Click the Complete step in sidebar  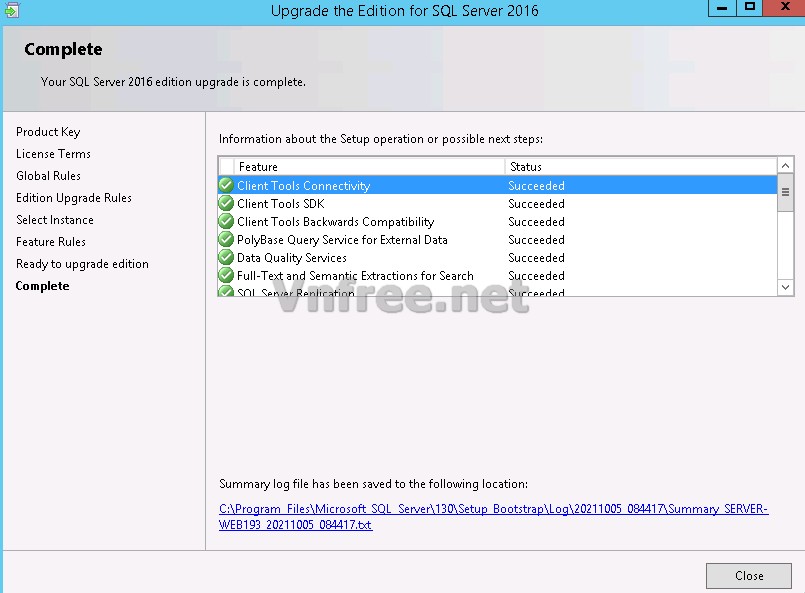(x=43, y=286)
